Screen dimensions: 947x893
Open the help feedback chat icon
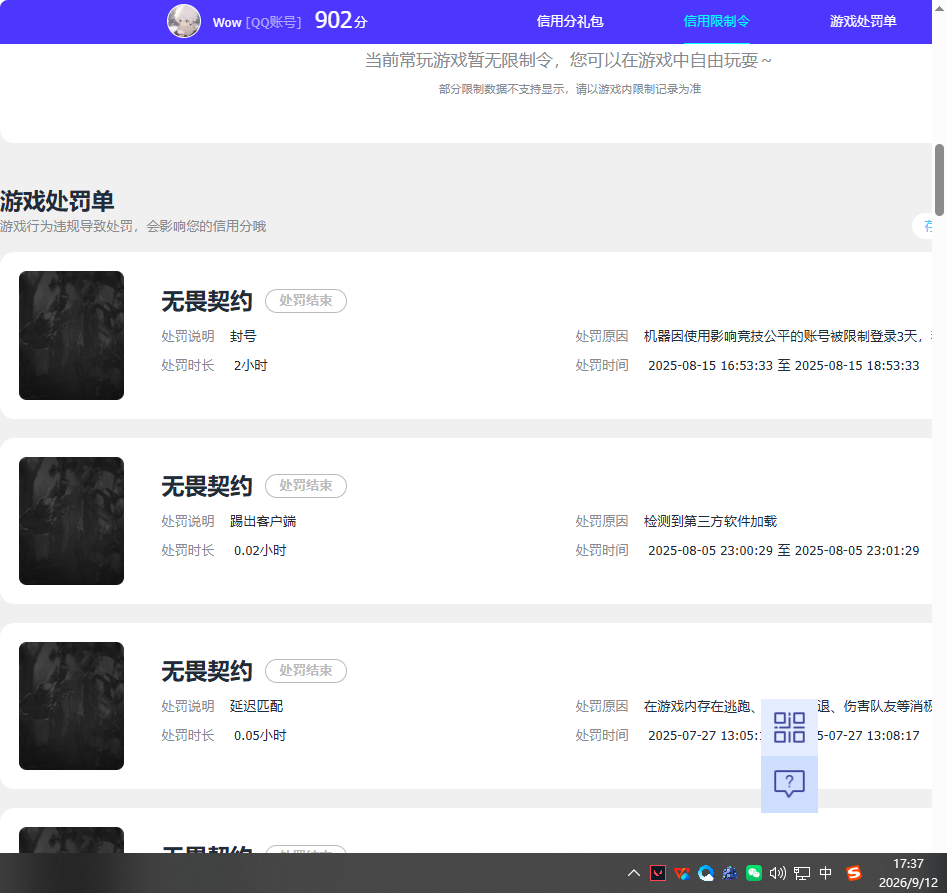tap(789, 784)
